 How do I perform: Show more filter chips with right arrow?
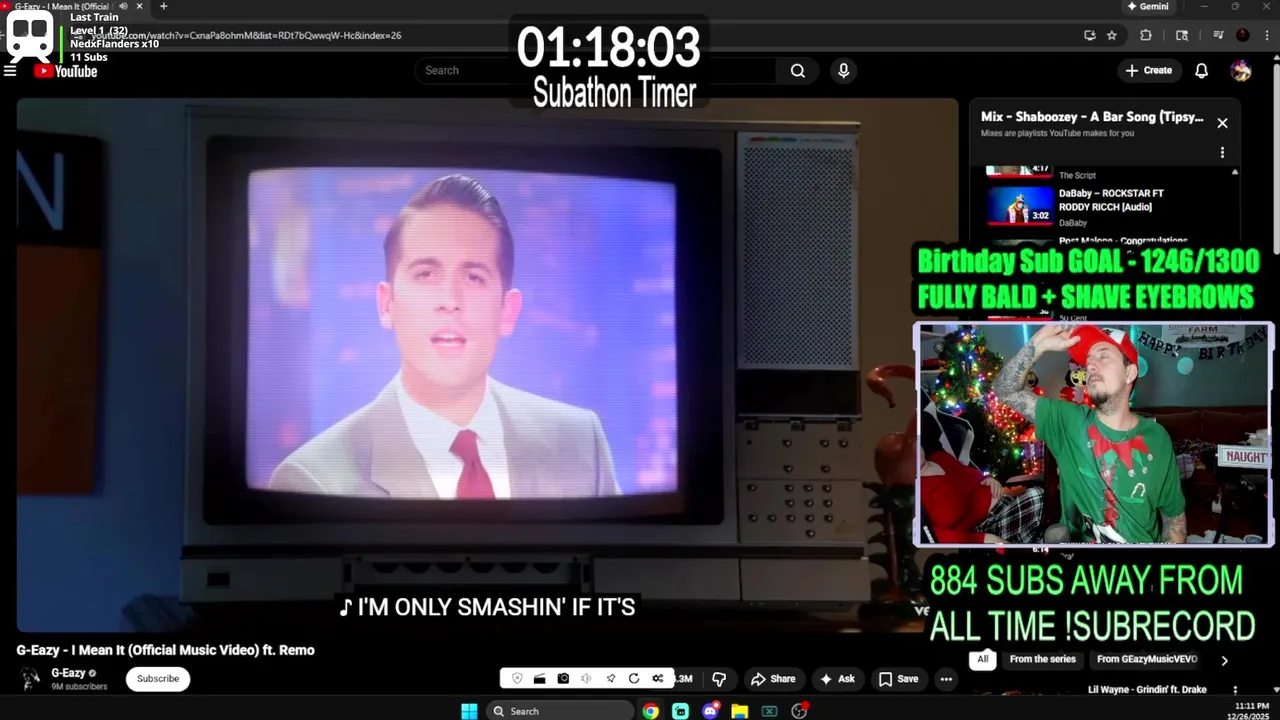(1224, 660)
